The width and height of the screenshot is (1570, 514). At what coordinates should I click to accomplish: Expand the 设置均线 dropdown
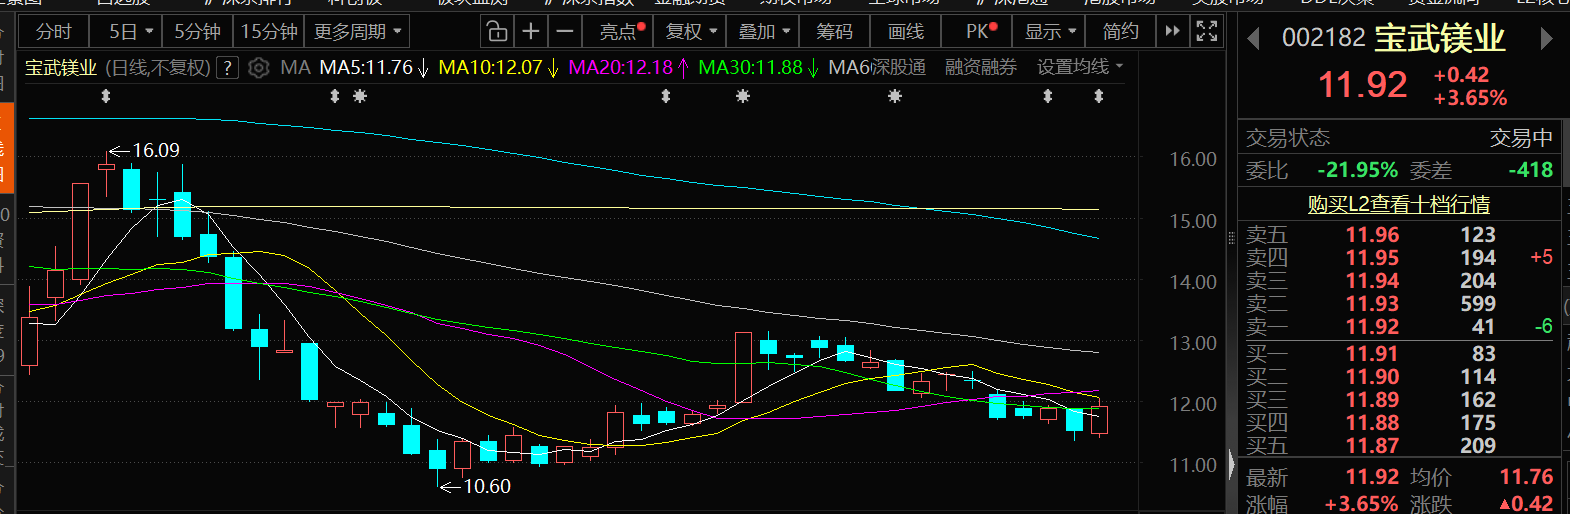point(1080,67)
